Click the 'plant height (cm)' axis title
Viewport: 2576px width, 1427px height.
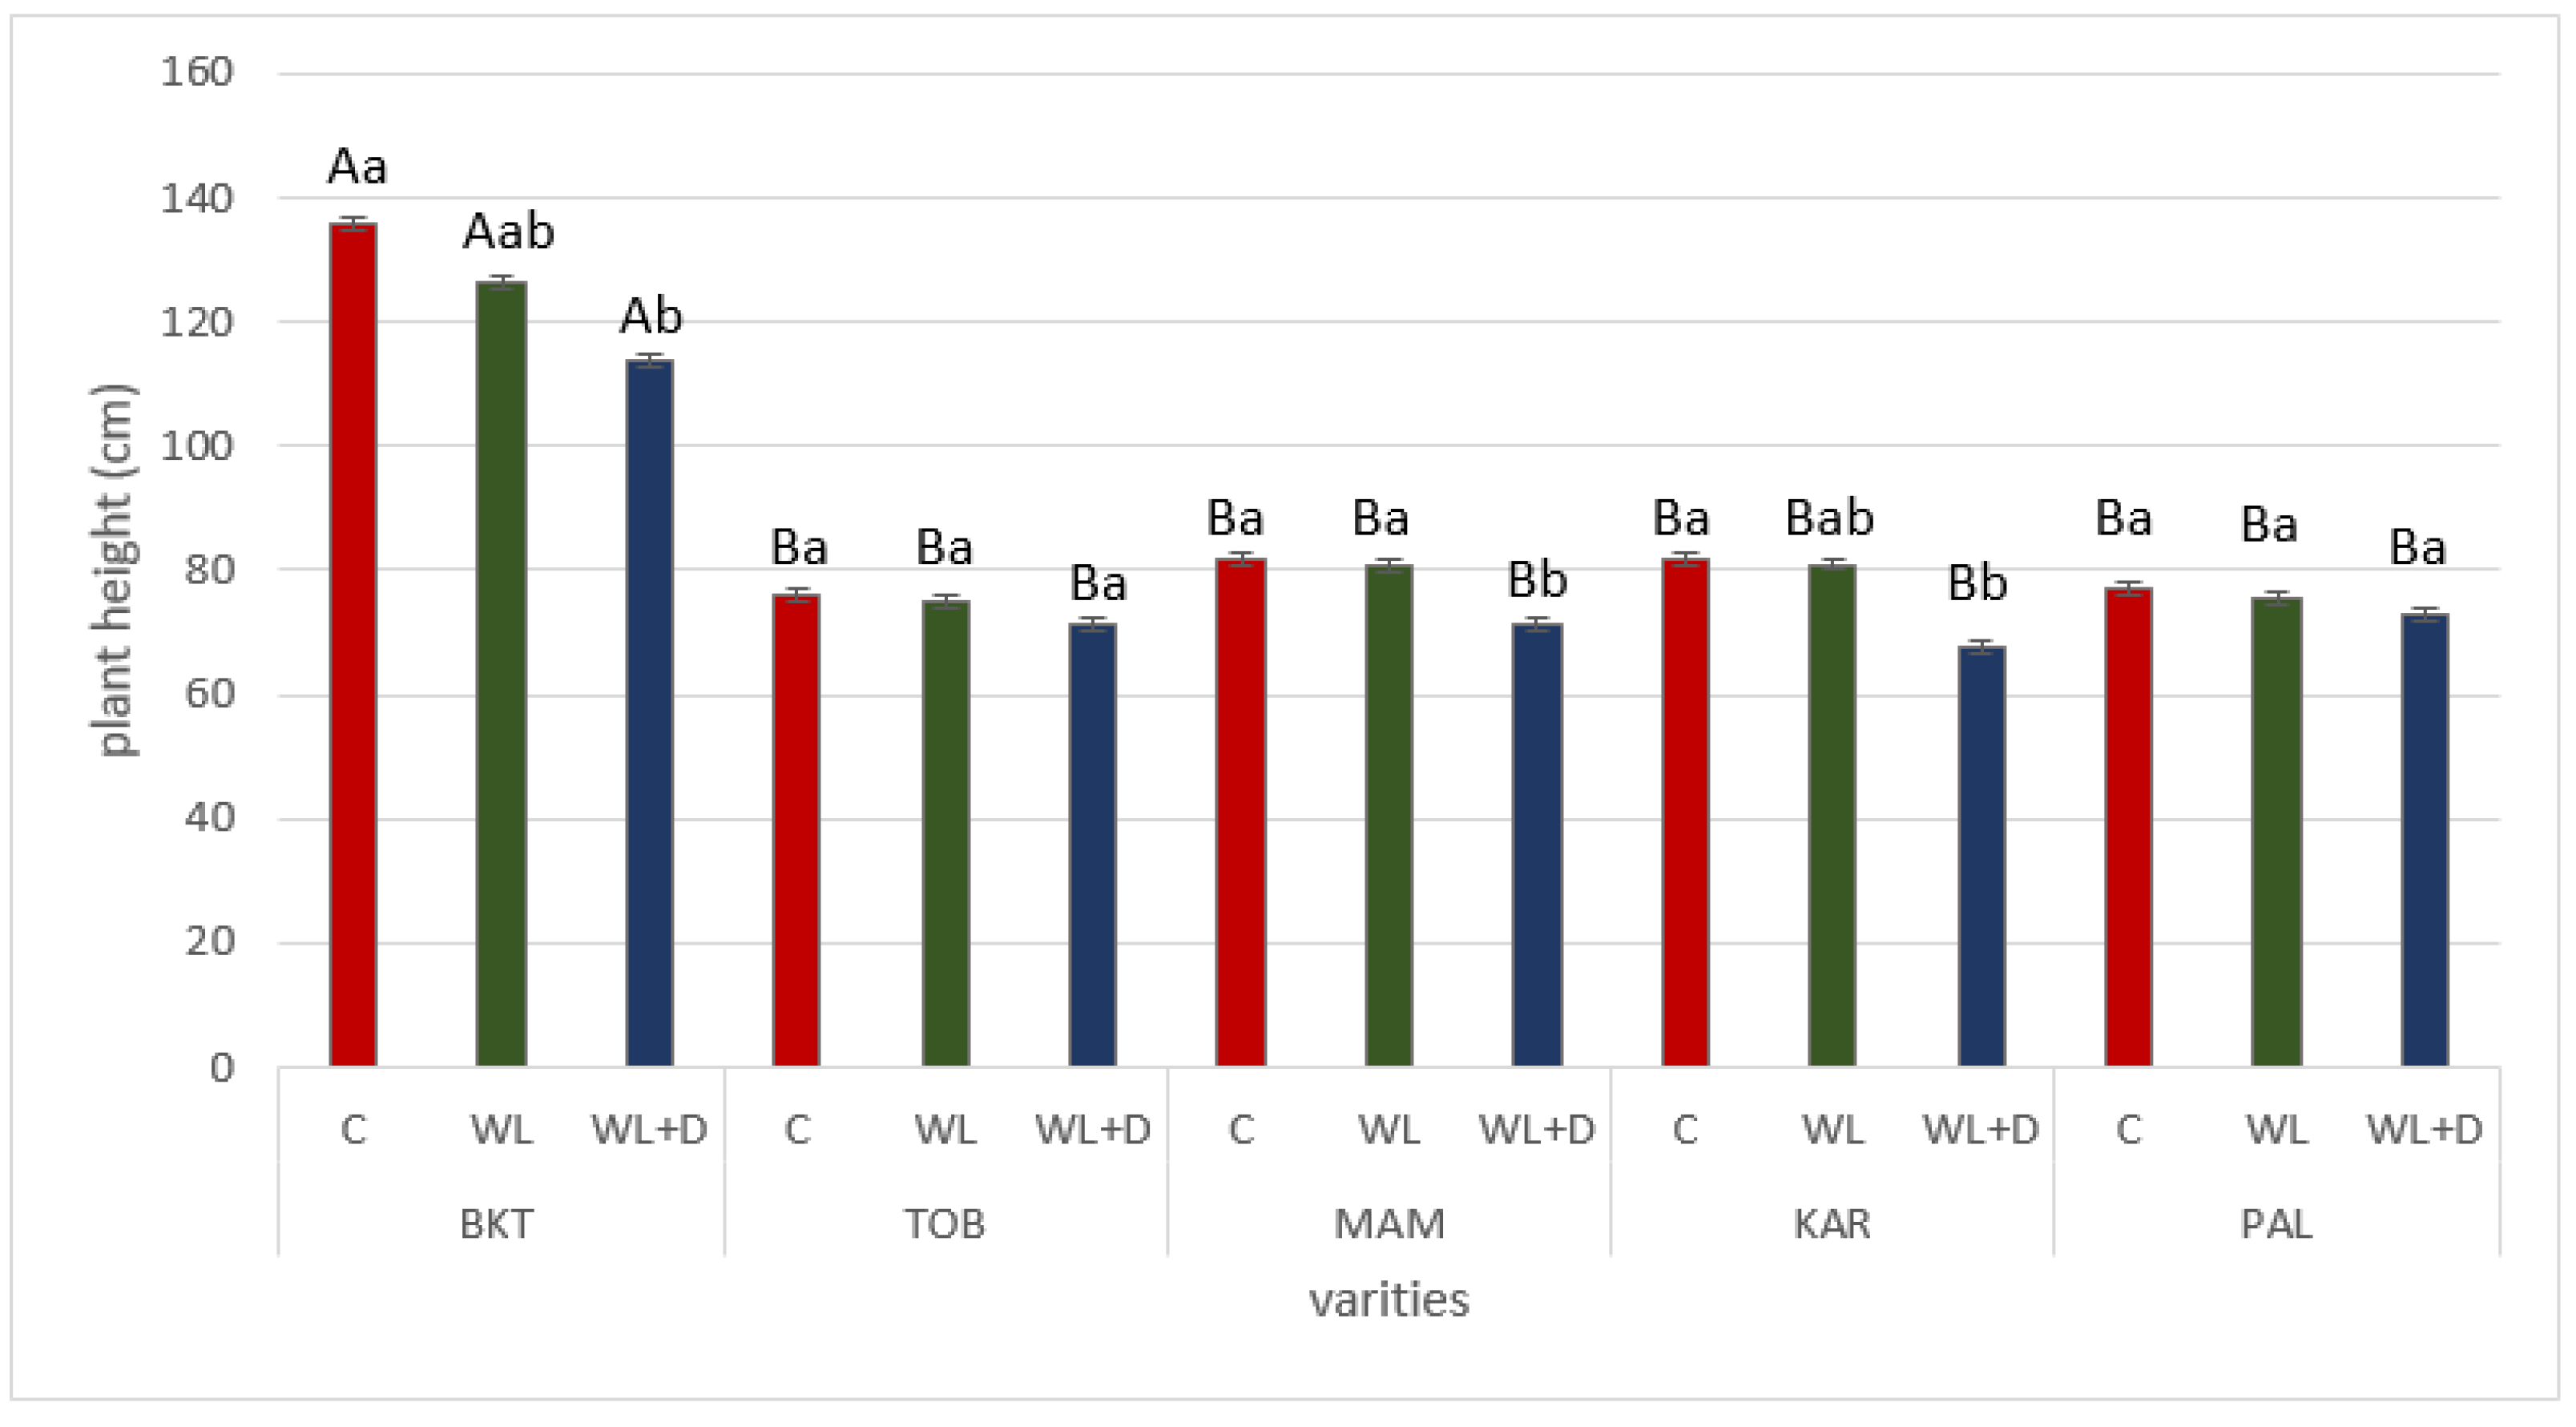click(113, 570)
